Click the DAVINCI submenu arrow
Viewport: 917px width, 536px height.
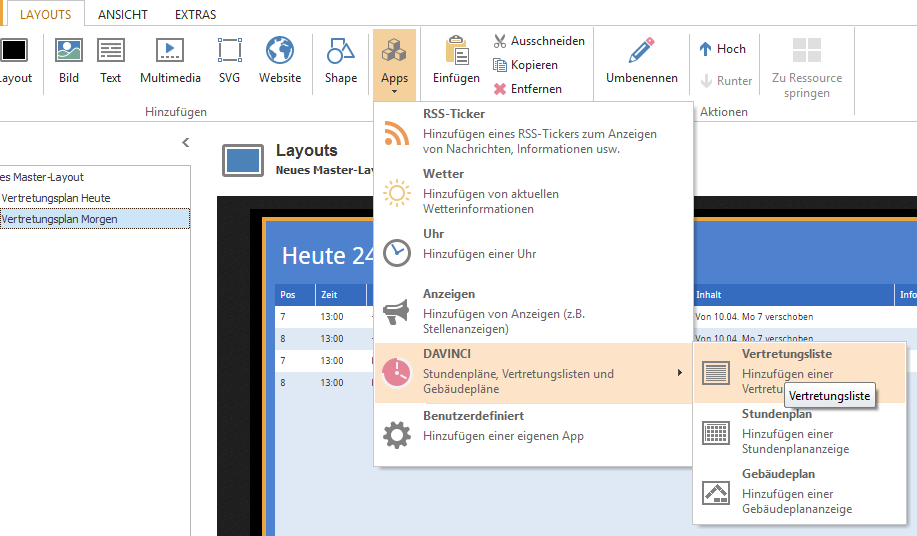(x=680, y=373)
